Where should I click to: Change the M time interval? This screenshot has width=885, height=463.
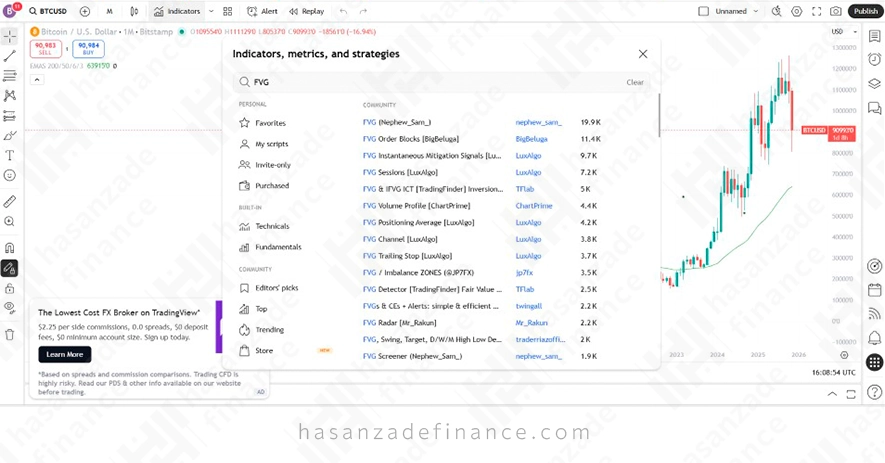coord(109,11)
